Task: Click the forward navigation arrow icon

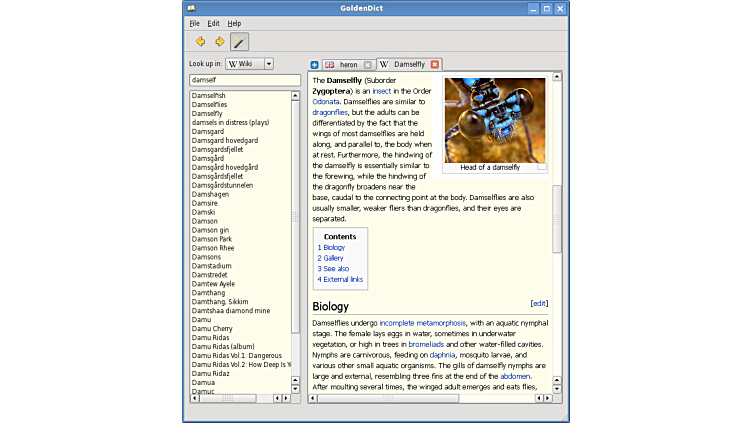Action: [220, 41]
